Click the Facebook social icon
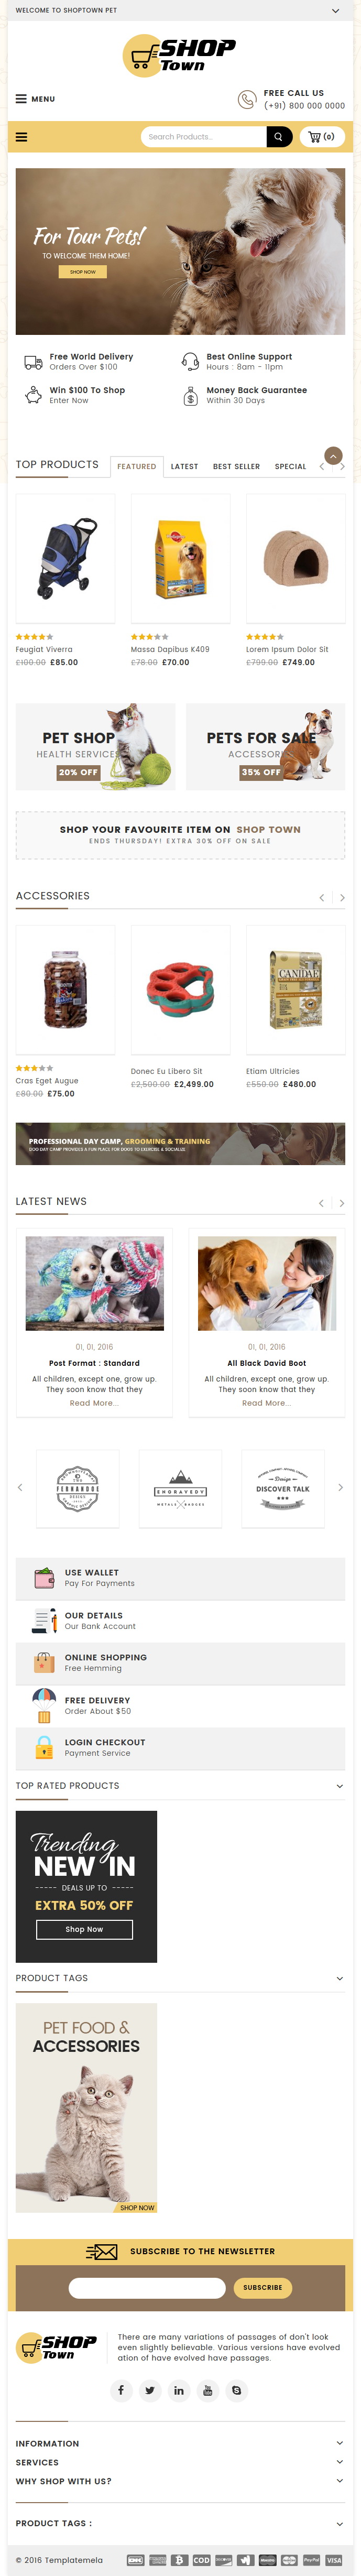This screenshot has height=2576, width=361. [121, 2390]
